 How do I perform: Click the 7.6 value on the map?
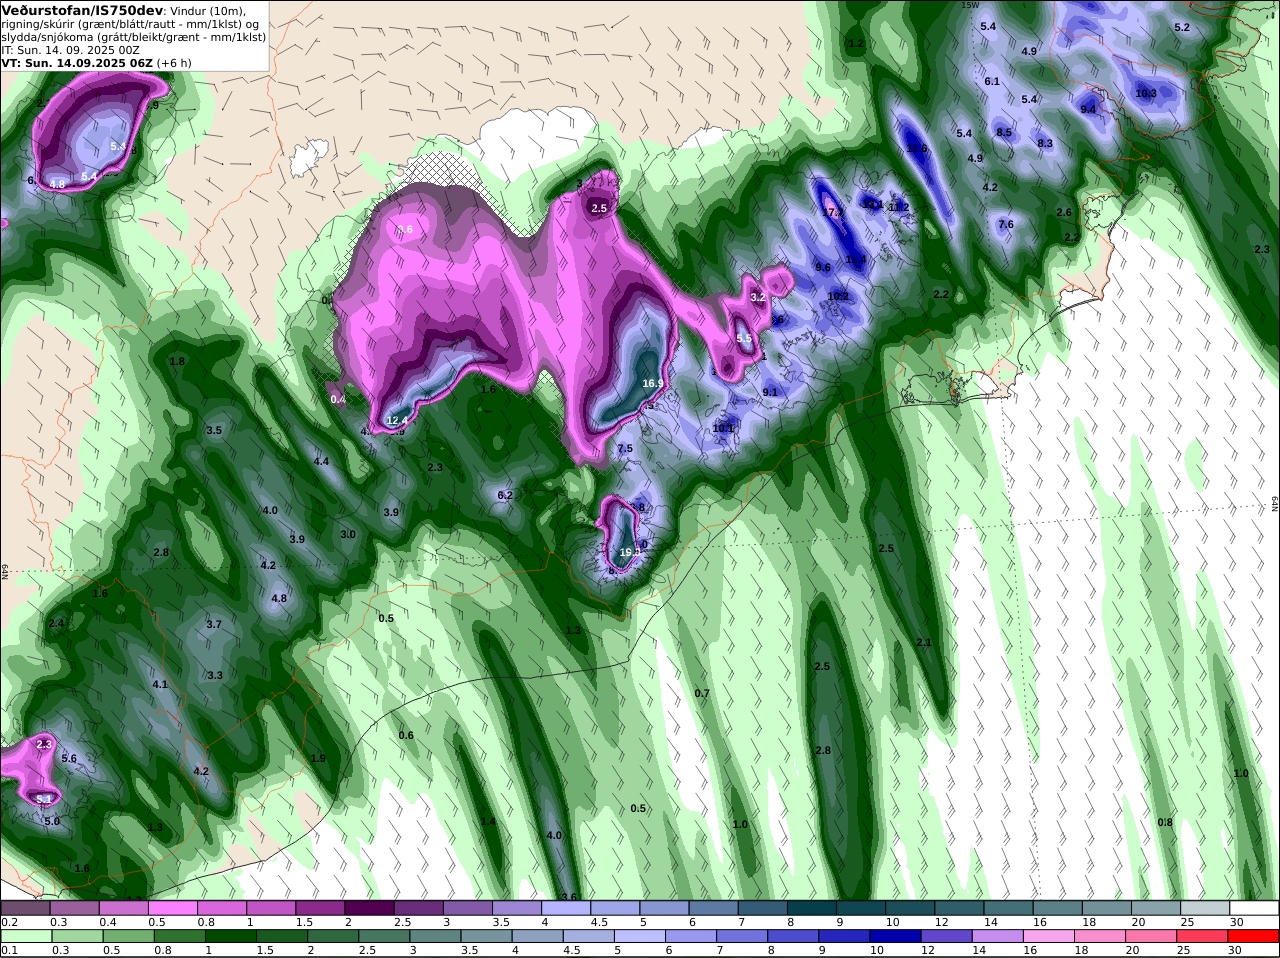[x=1006, y=225]
